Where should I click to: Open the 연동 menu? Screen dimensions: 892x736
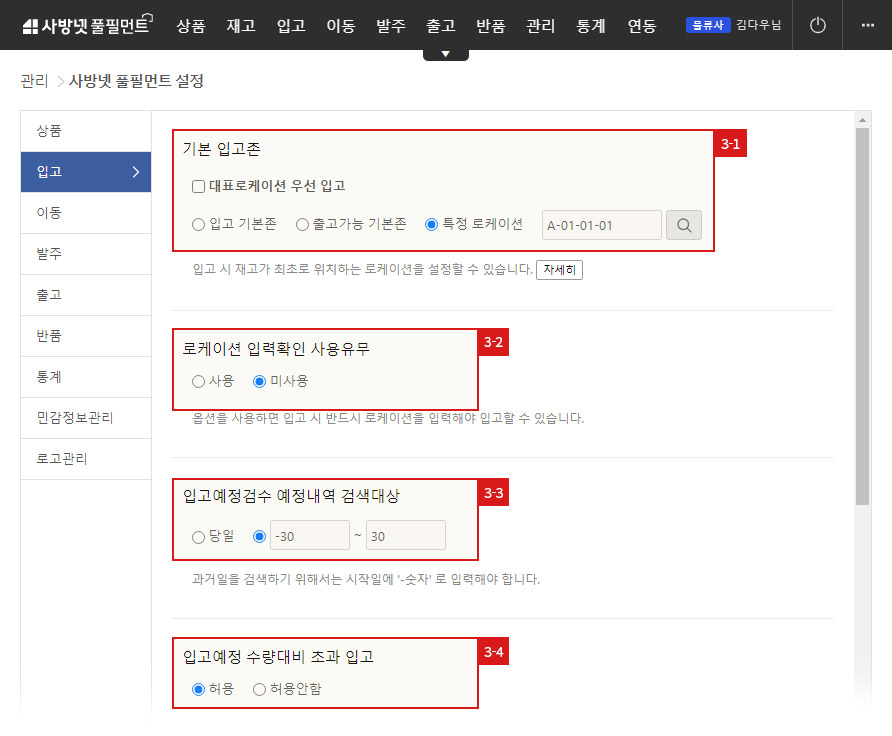641,25
